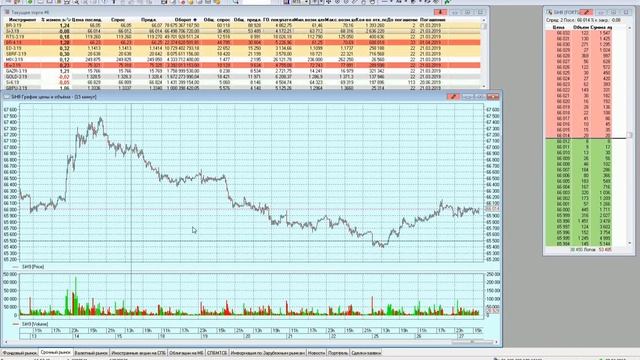Select the Срочный рынок tab
Screen dimensions: 640x360
[x=56, y=352]
